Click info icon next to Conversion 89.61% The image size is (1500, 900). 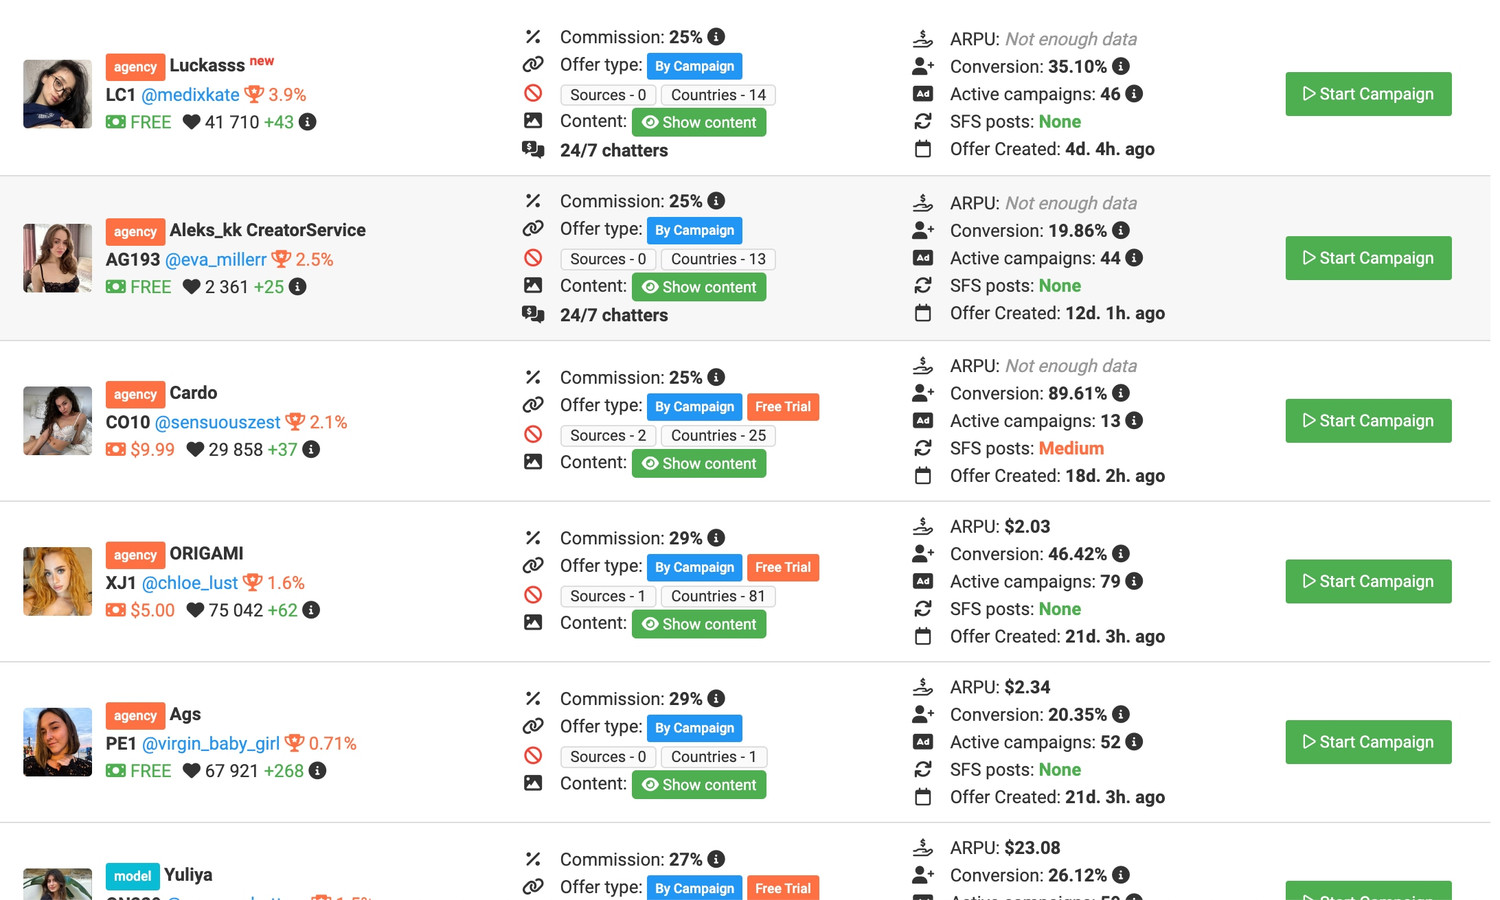[x=1121, y=393]
